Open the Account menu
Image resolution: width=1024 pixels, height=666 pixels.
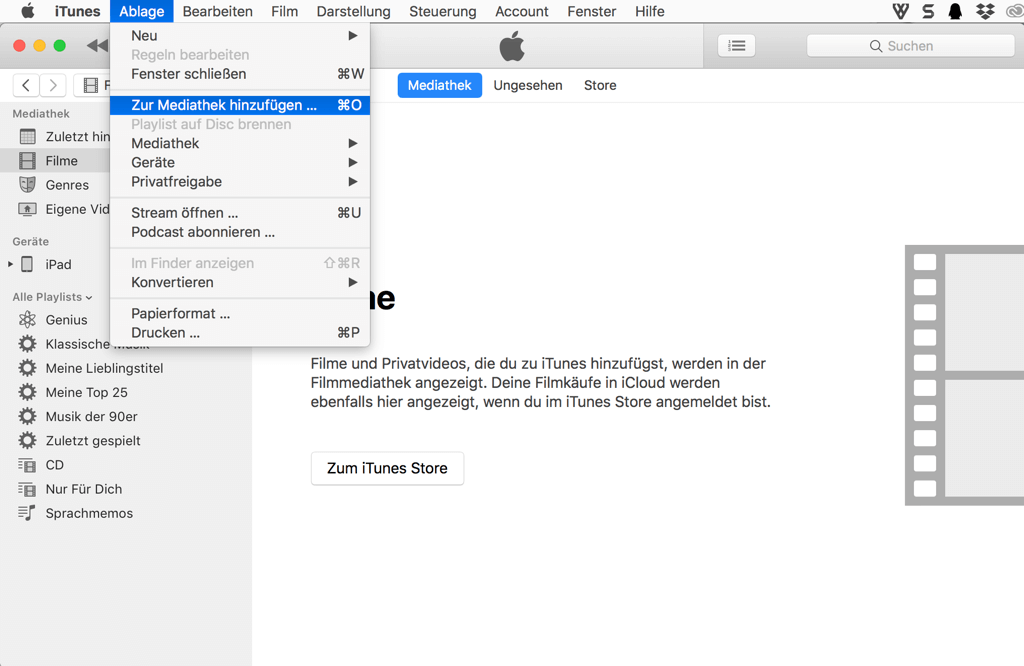[x=522, y=11]
